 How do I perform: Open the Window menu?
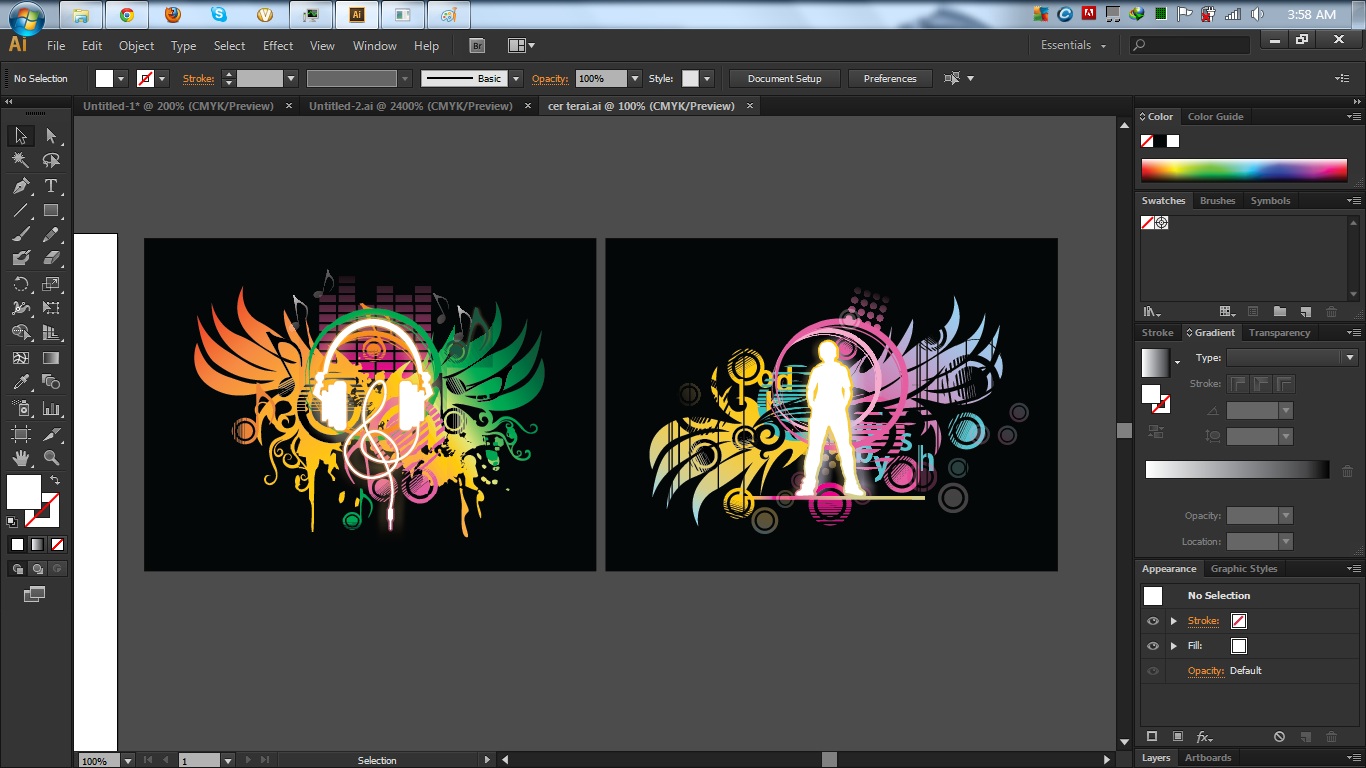[375, 45]
